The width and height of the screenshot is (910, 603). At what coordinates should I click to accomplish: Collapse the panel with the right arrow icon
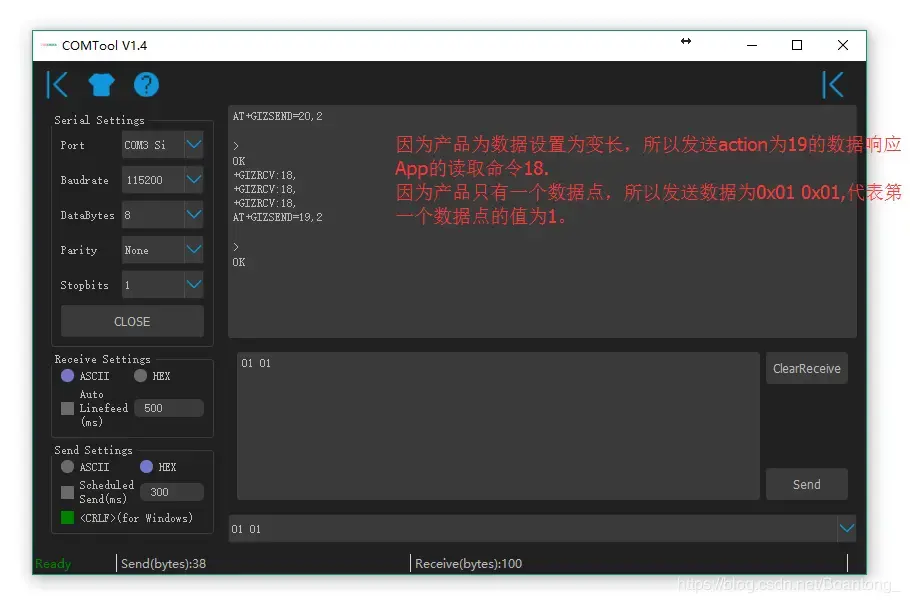[x=833, y=85]
